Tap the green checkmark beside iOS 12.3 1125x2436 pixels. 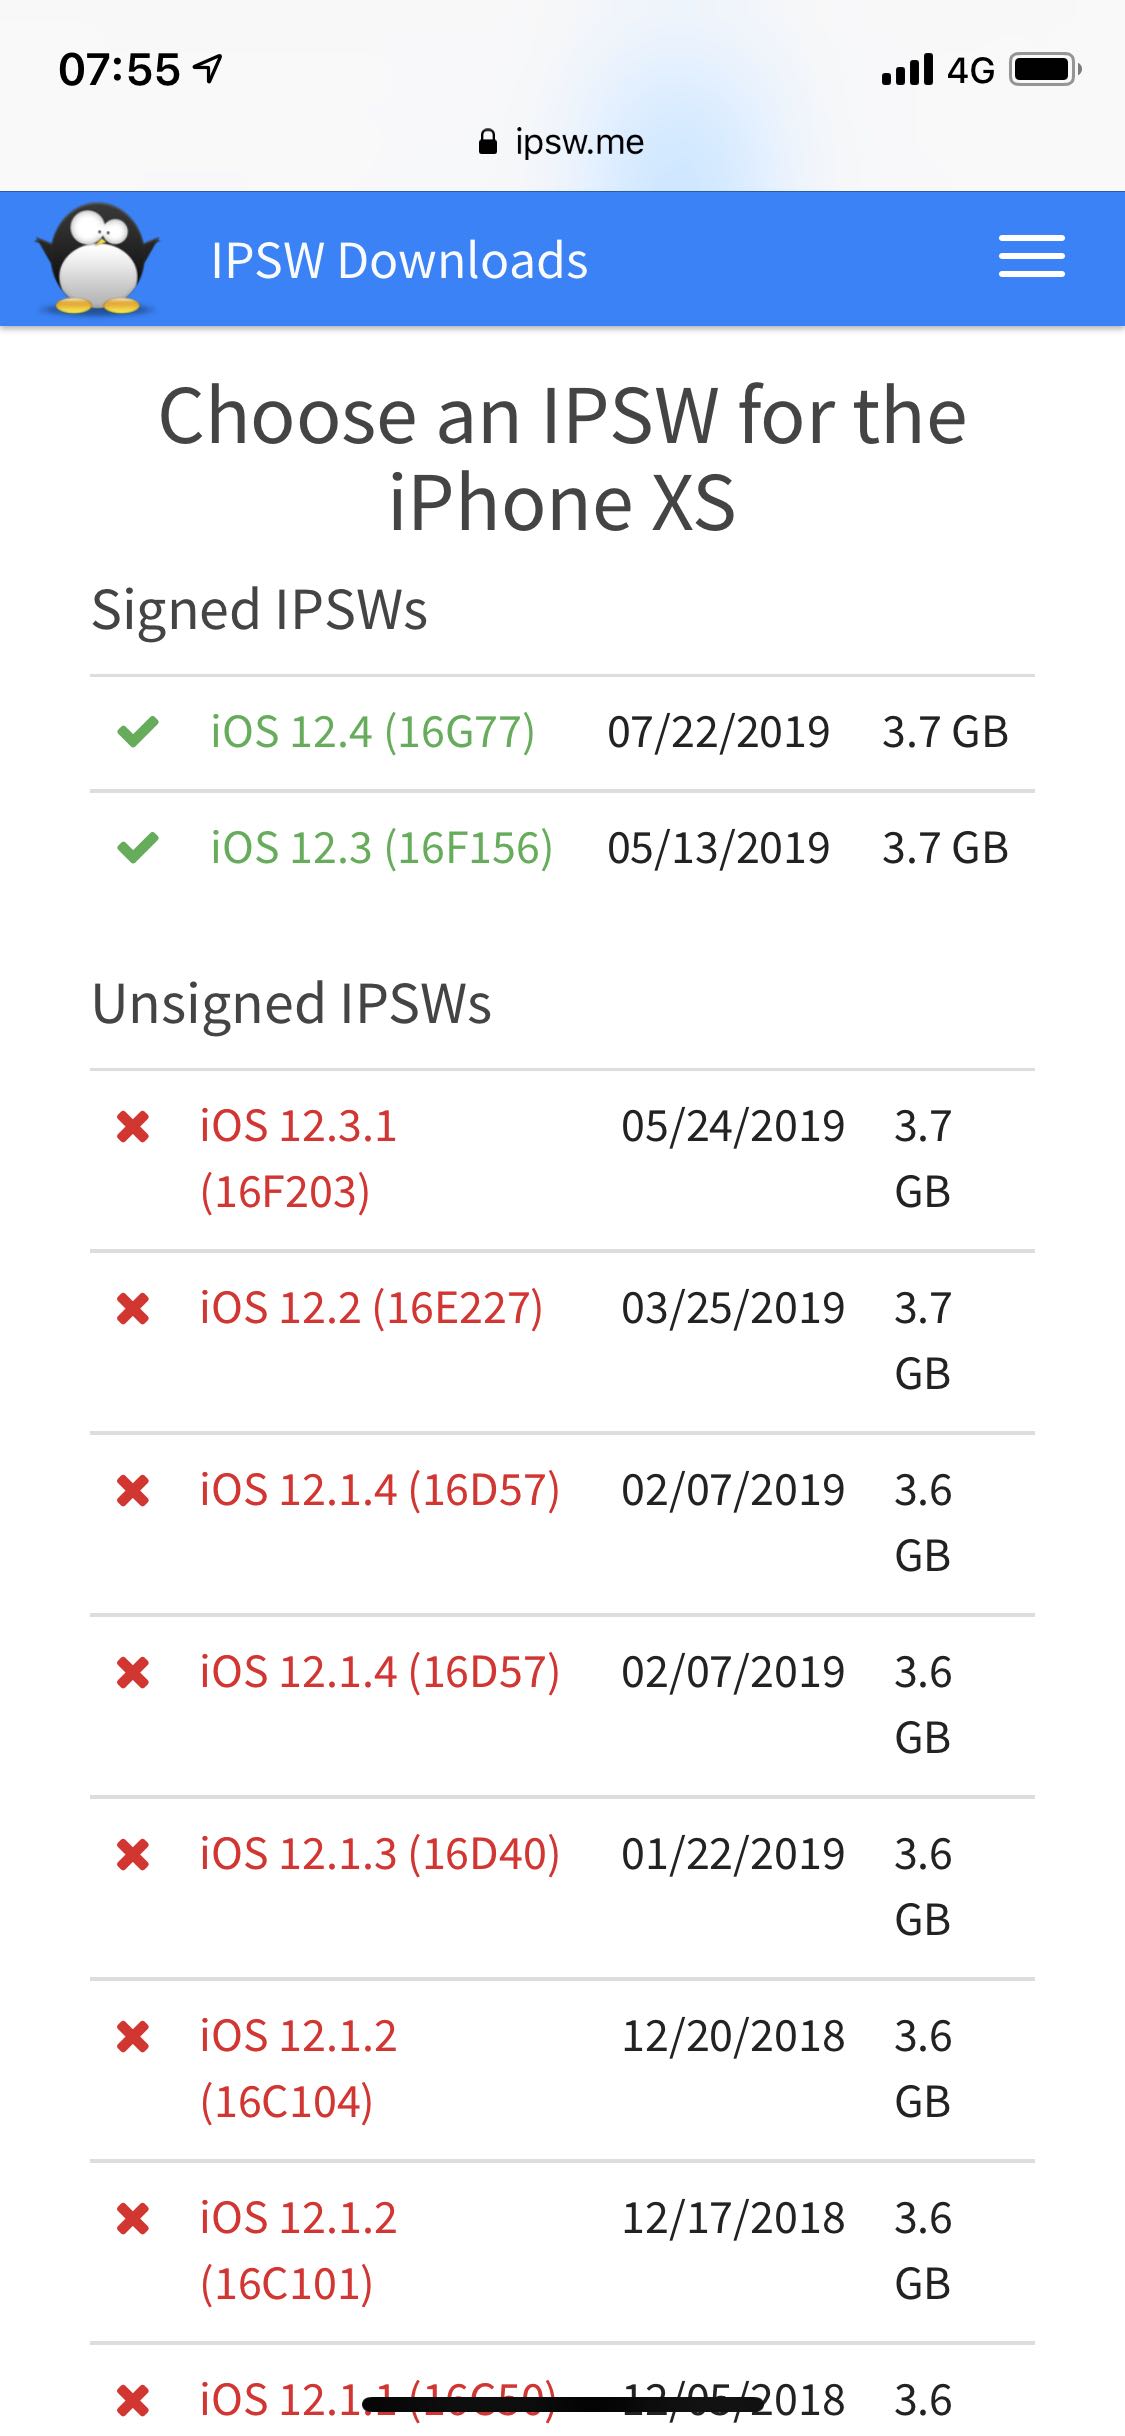(x=138, y=848)
